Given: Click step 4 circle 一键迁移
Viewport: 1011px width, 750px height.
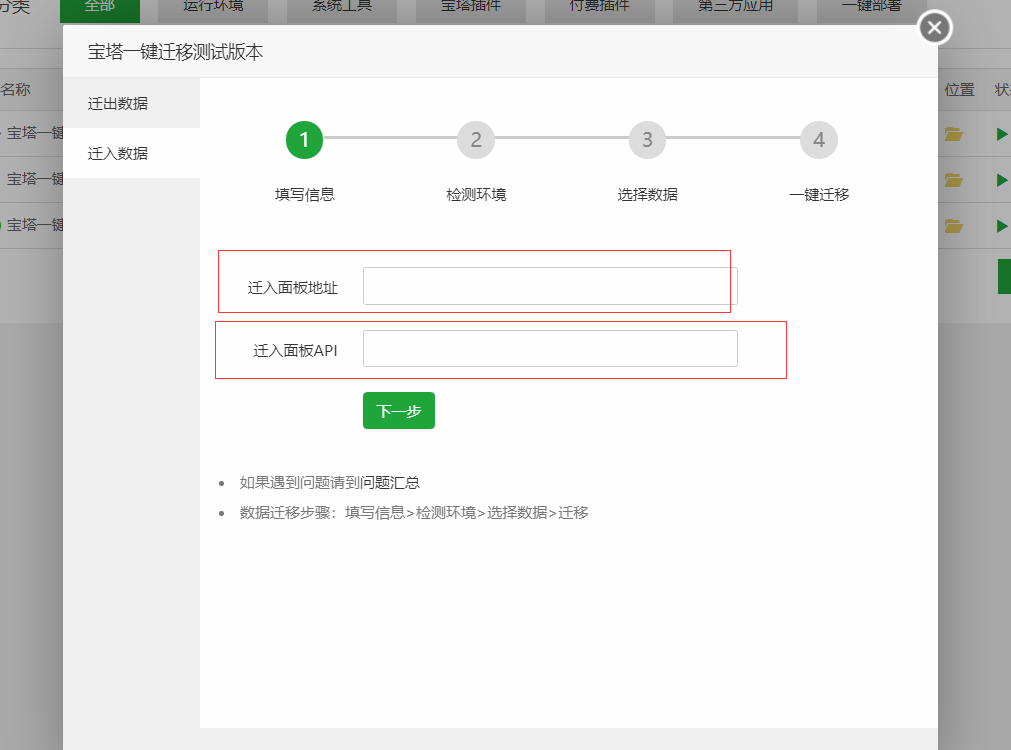Looking at the screenshot, I should [819, 140].
